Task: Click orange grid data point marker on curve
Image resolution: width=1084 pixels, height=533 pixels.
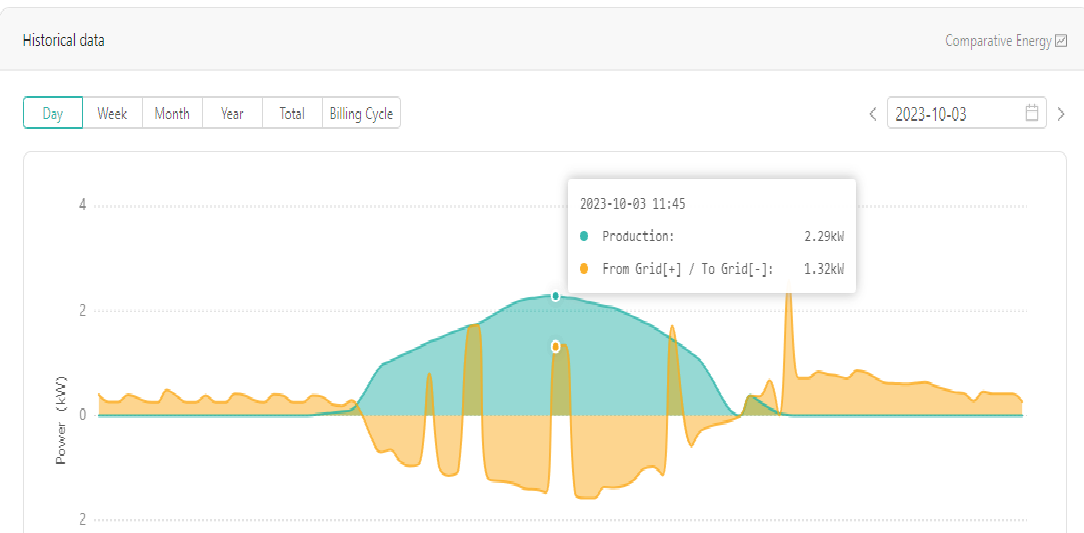Action: point(555,346)
